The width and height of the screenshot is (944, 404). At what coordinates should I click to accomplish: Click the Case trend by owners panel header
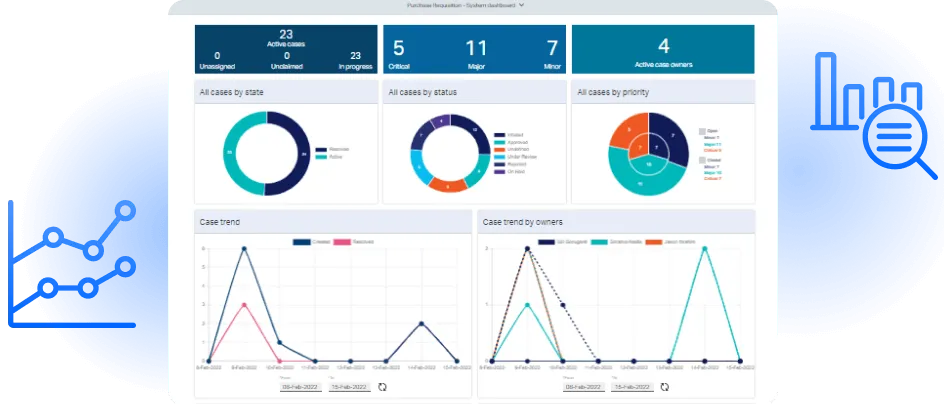click(616, 222)
